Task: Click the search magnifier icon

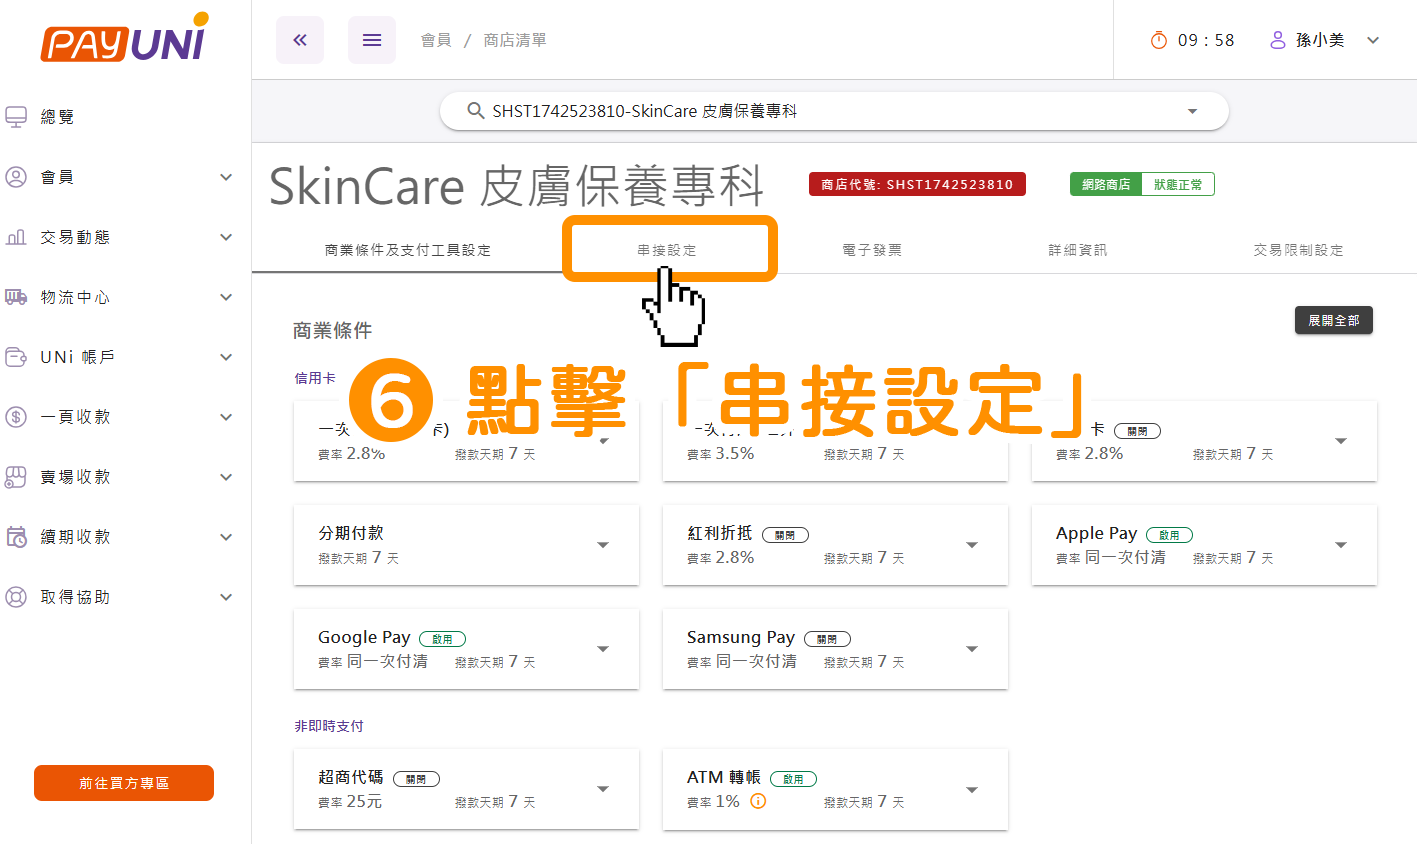Action: pyautogui.click(x=476, y=111)
